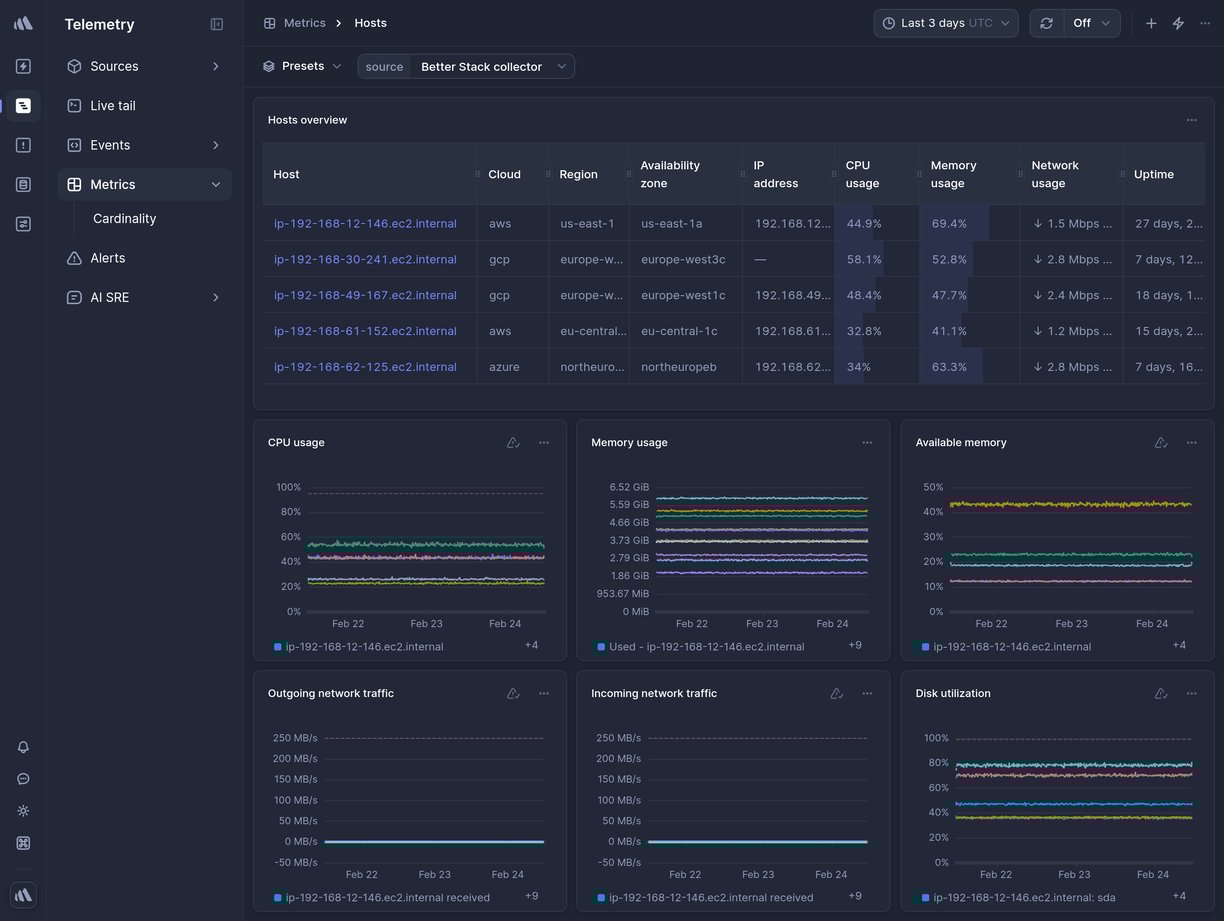Select Hosts in the breadcrumb

point(368,20)
